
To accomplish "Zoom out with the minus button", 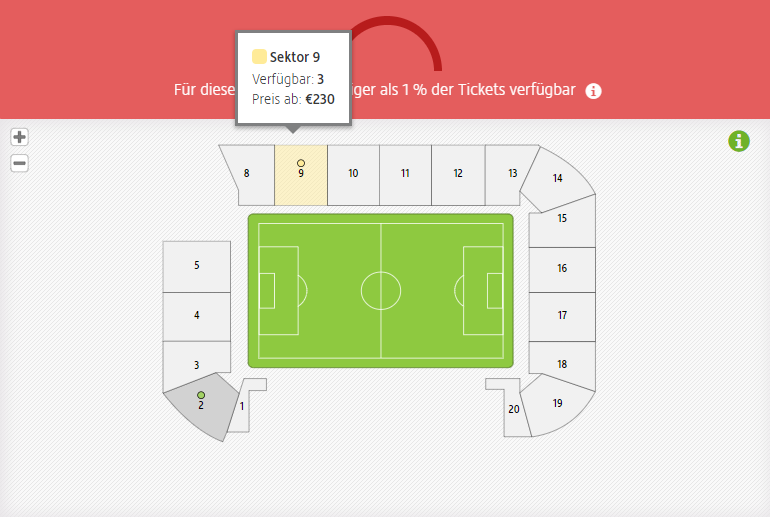I will 20,163.
